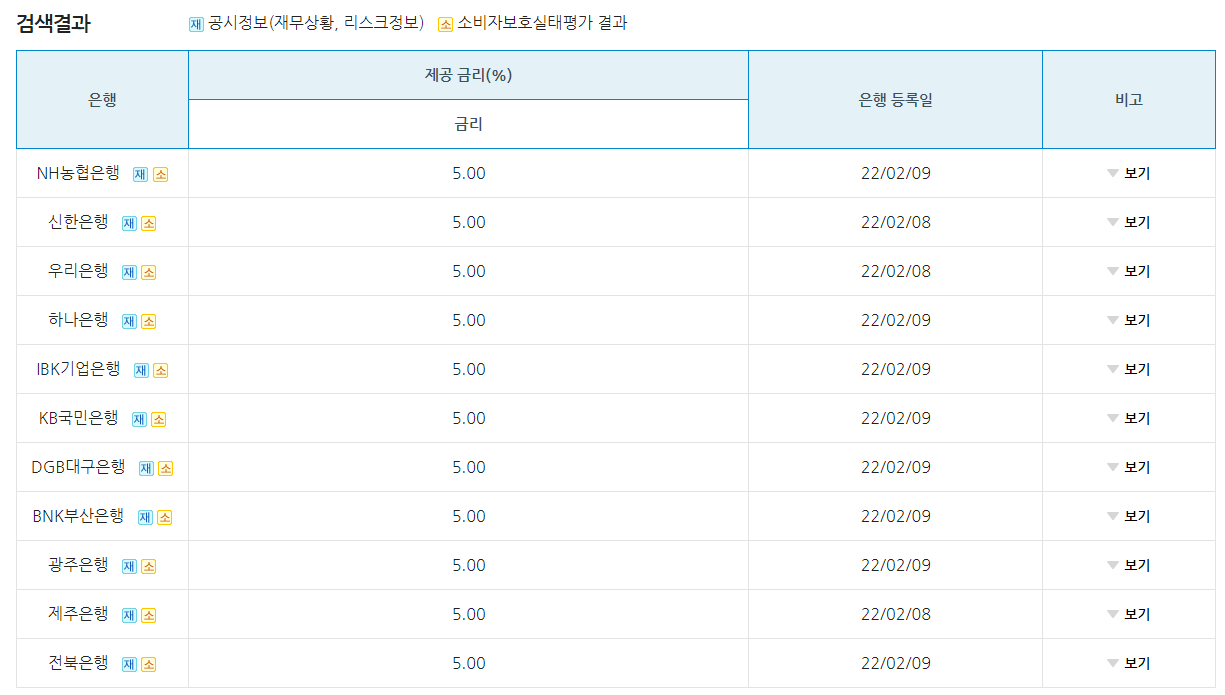
Task: Select the IBK기업은행 bank name
Action: coord(78,369)
